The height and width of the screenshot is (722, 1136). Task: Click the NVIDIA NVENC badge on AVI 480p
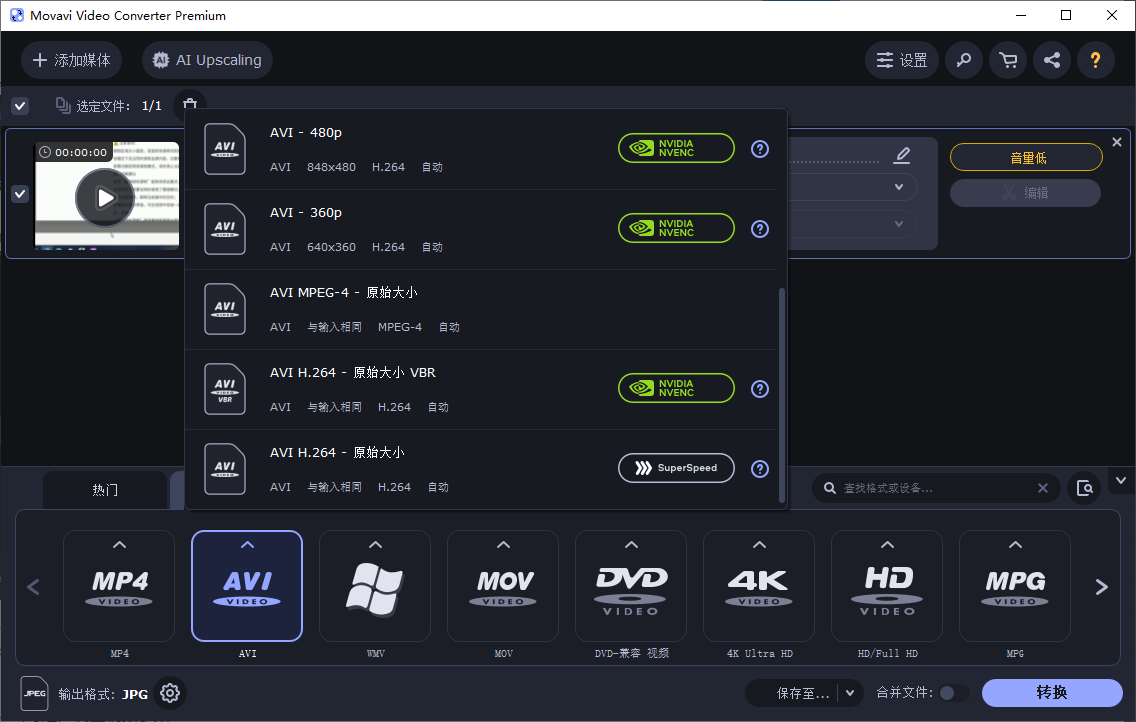tap(676, 148)
